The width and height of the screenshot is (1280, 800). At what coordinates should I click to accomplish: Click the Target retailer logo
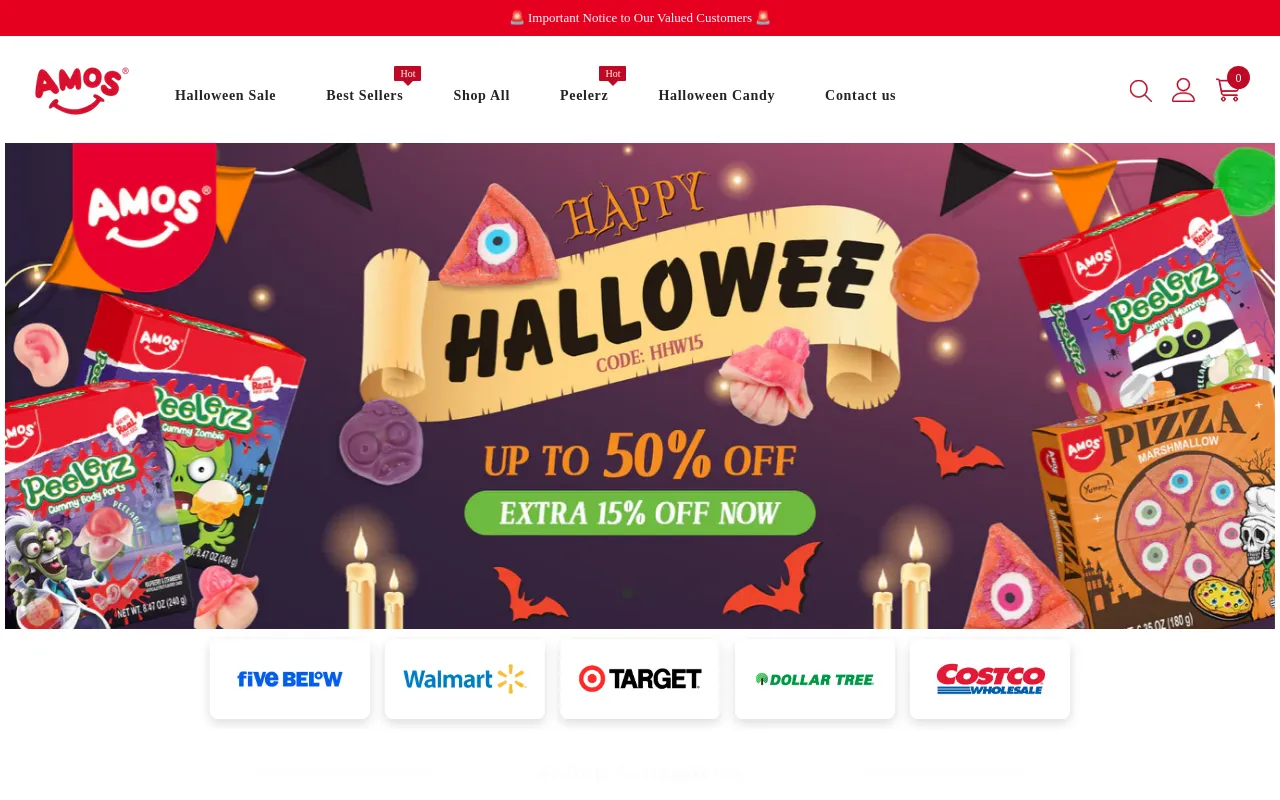click(x=640, y=679)
